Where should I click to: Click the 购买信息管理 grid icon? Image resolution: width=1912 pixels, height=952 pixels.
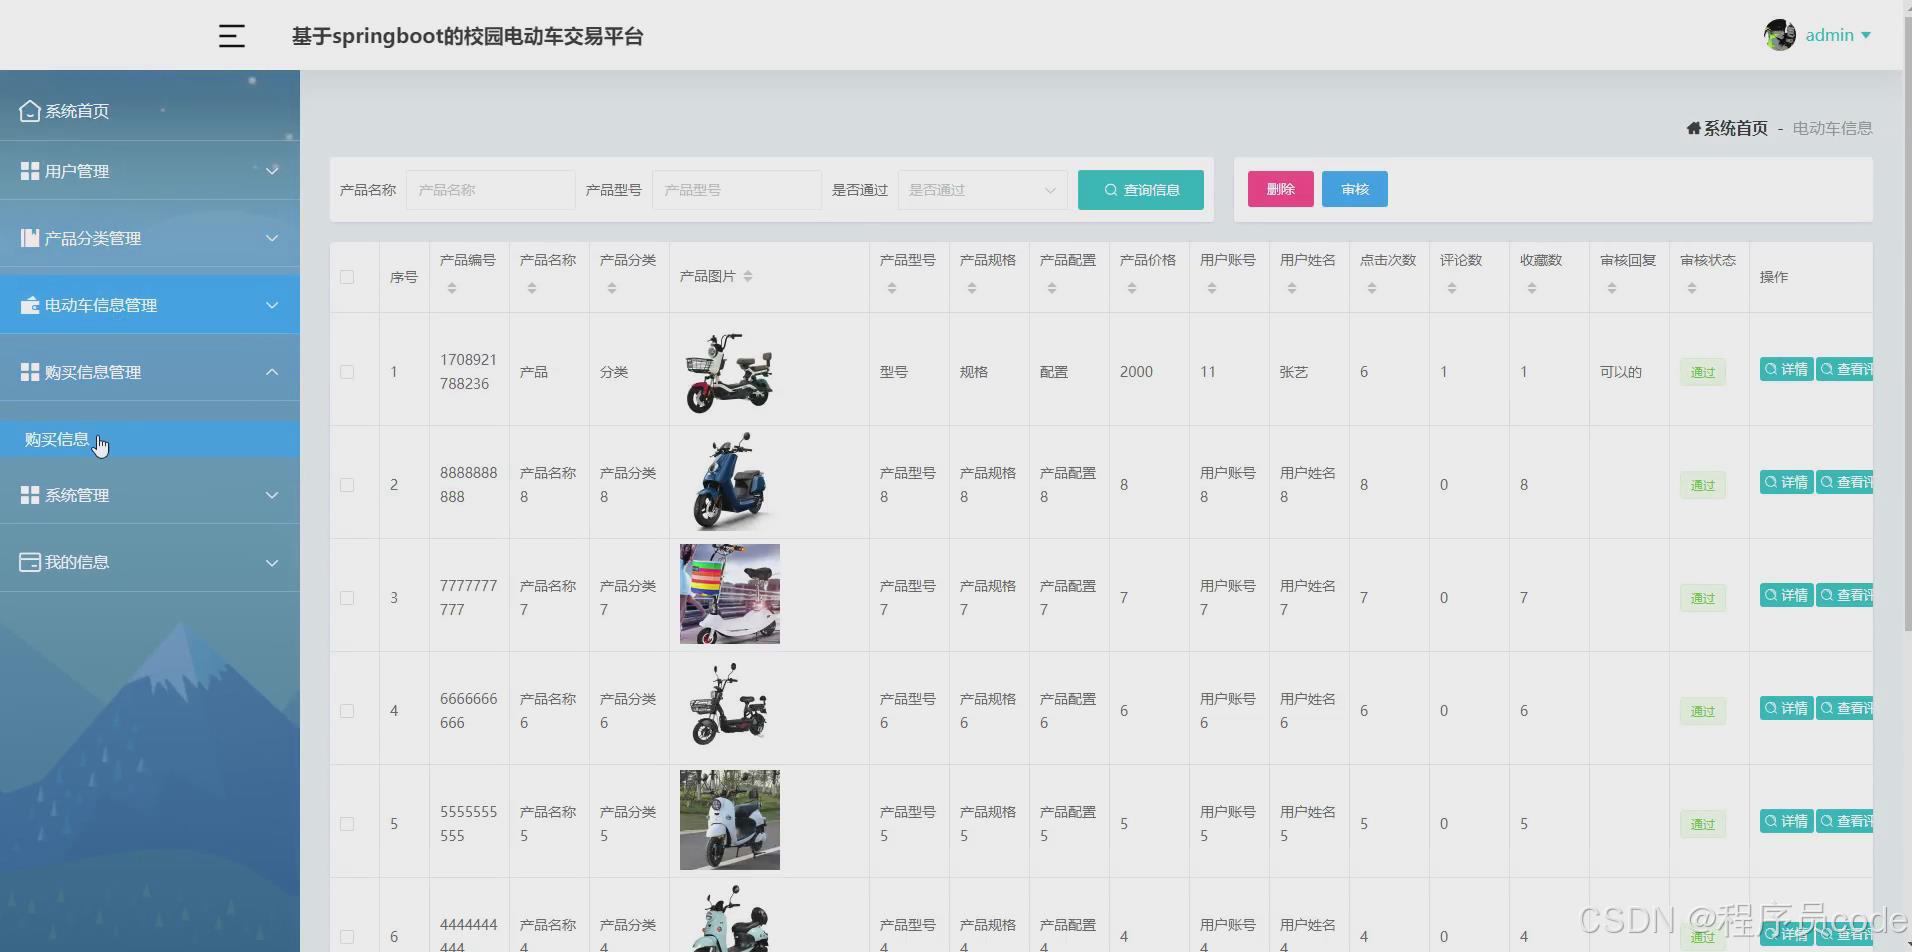tap(30, 372)
